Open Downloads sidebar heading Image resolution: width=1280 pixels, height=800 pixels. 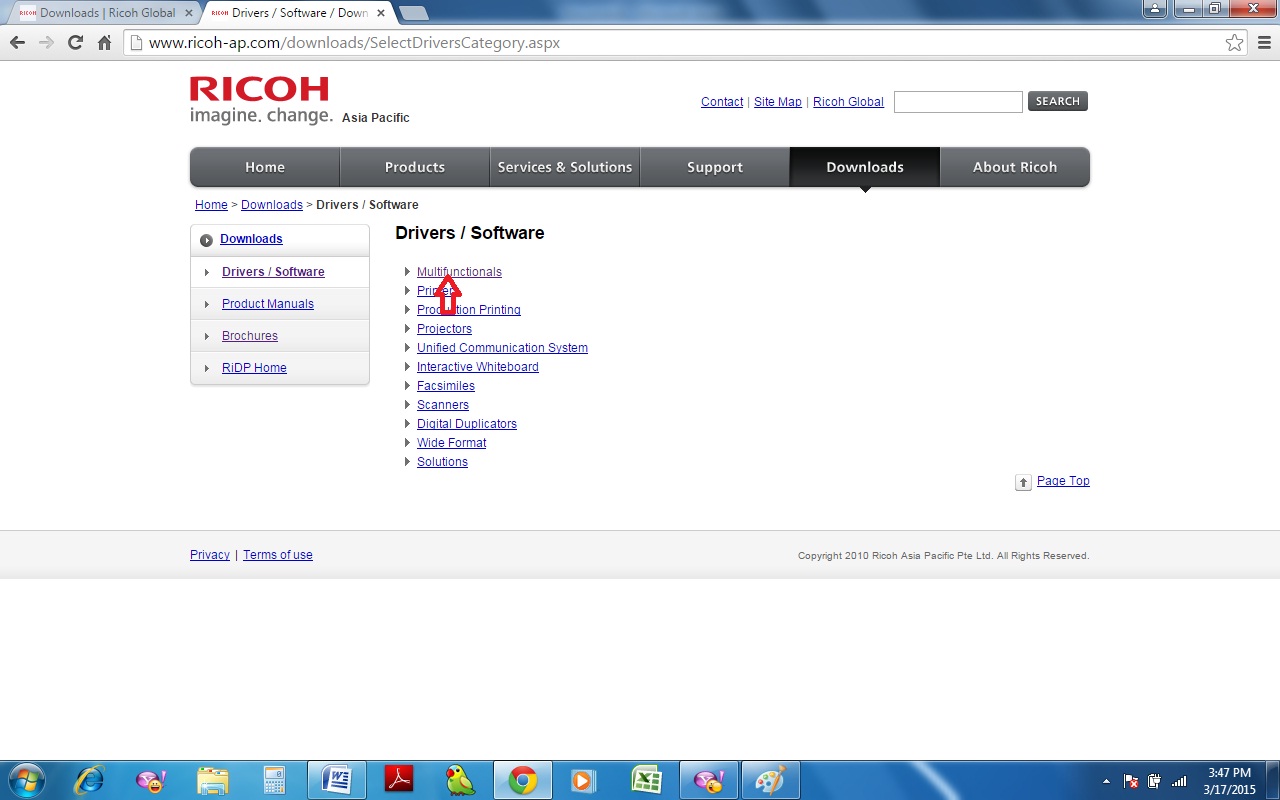click(x=251, y=239)
